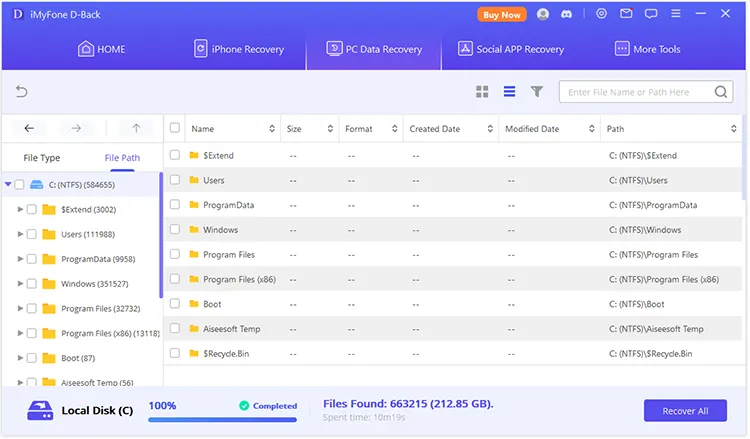Screen dimensions: 750x439
Task: Click the Users folder icon in tree
Action: pos(49,234)
